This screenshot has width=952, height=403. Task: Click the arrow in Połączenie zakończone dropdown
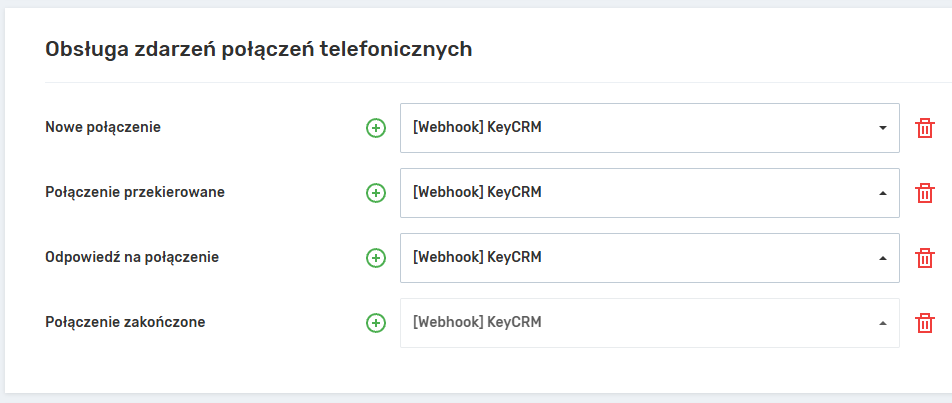click(x=882, y=323)
